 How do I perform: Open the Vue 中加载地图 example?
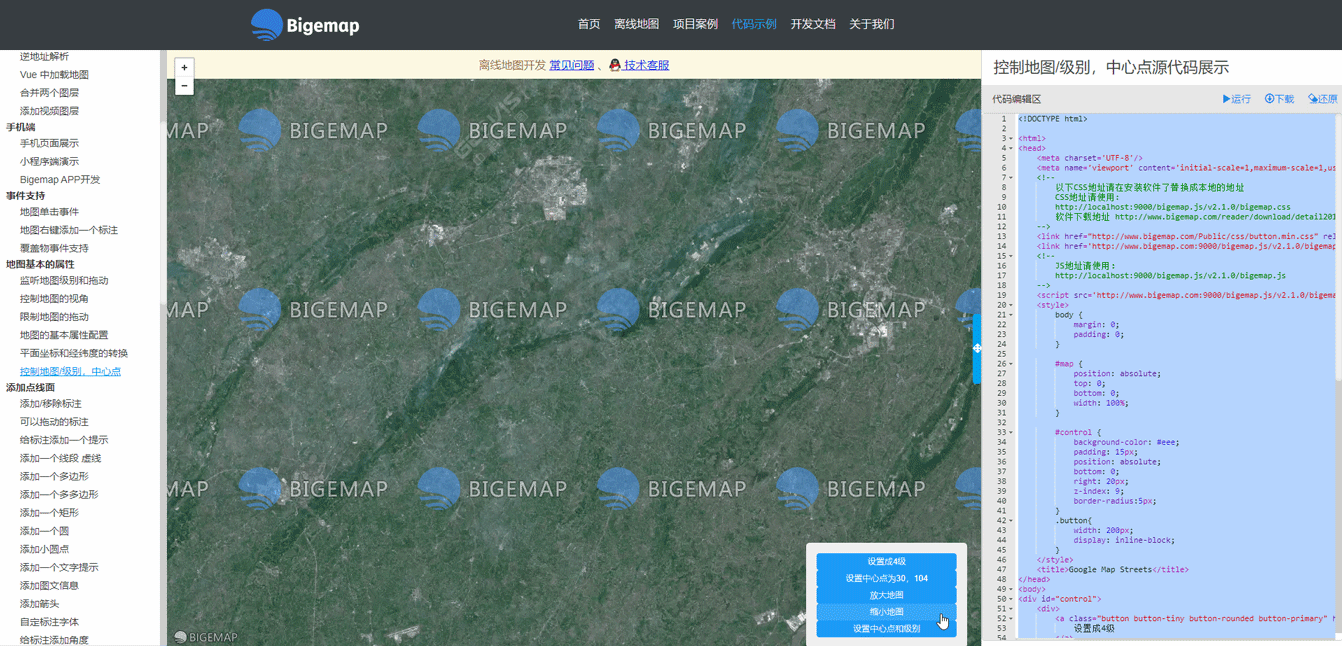point(54,75)
